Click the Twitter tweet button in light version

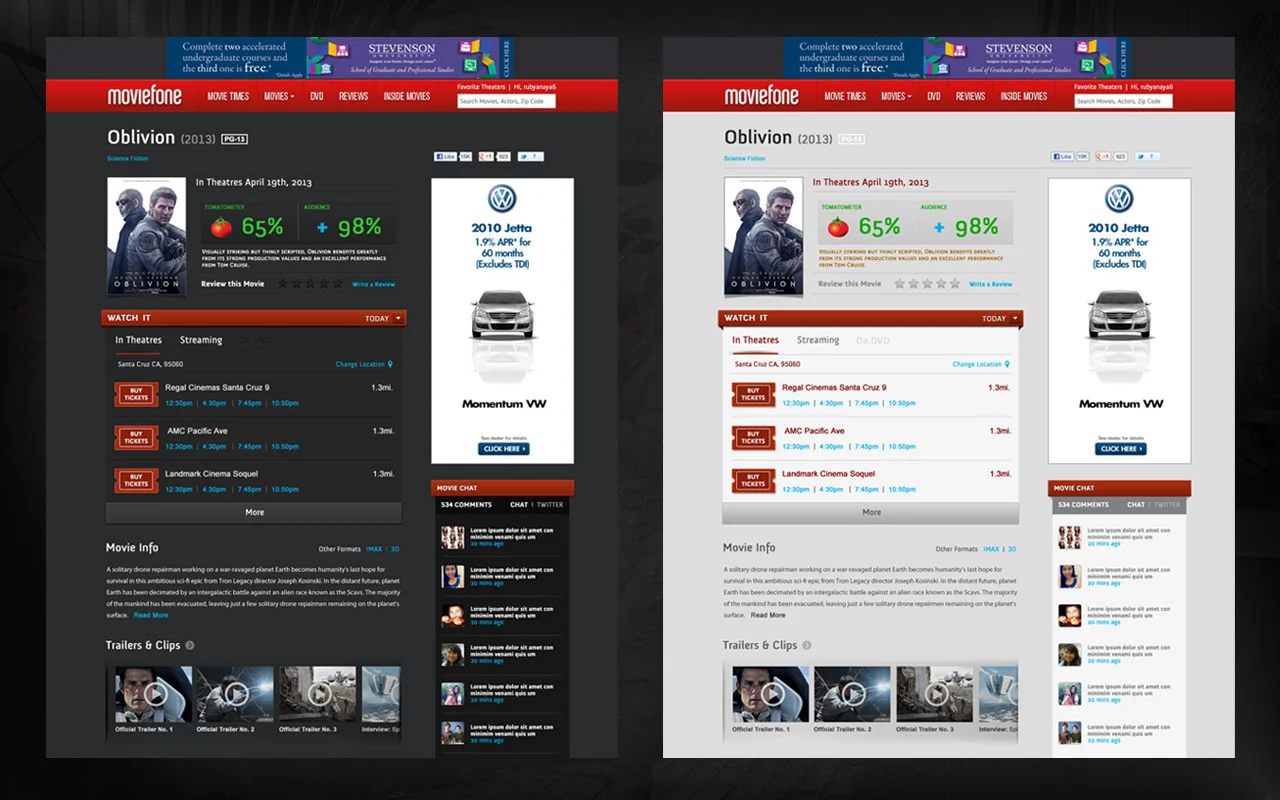pyautogui.click(x=1148, y=157)
